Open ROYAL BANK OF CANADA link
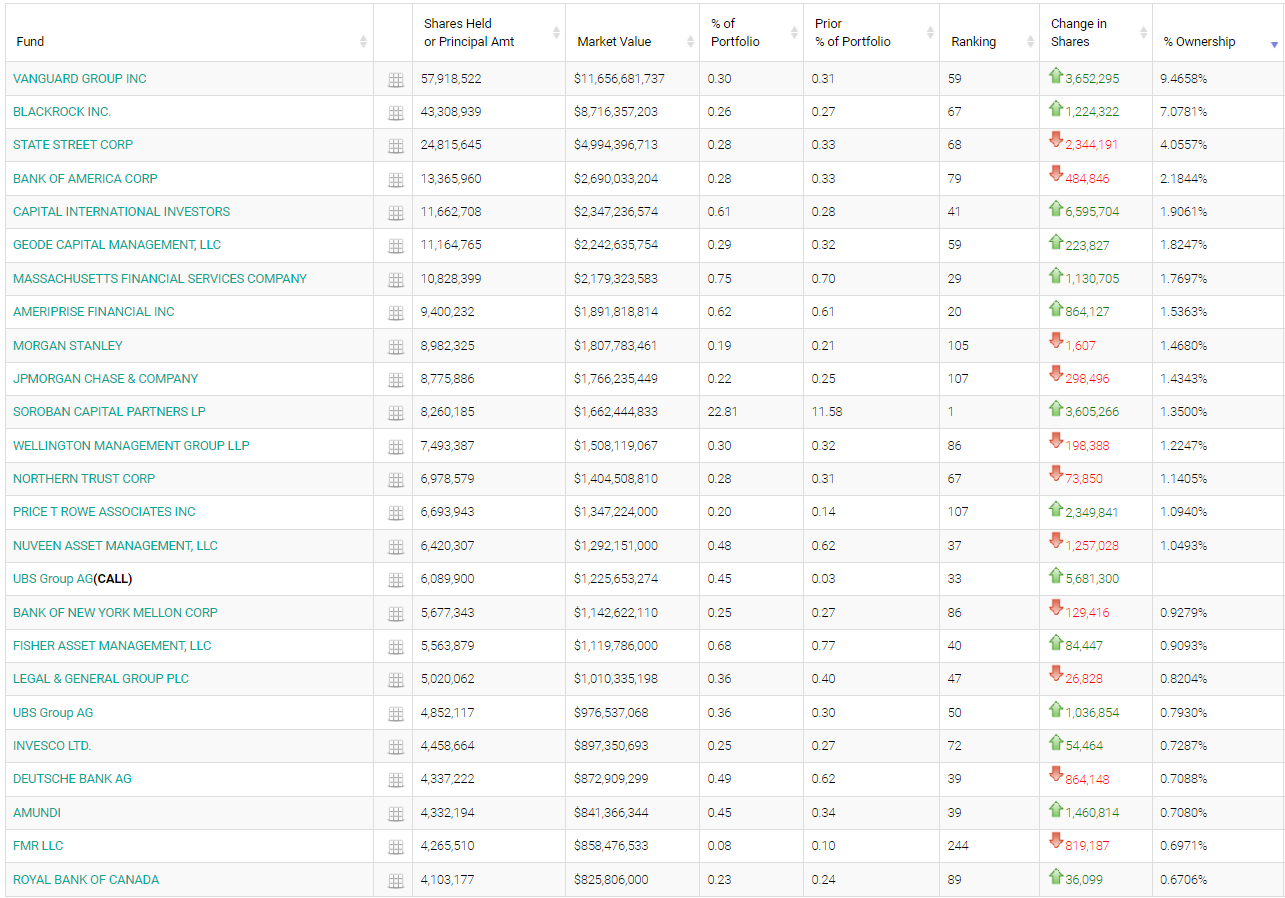The height and width of the screenshot is (898, 1285). click(x=86, y=879)
